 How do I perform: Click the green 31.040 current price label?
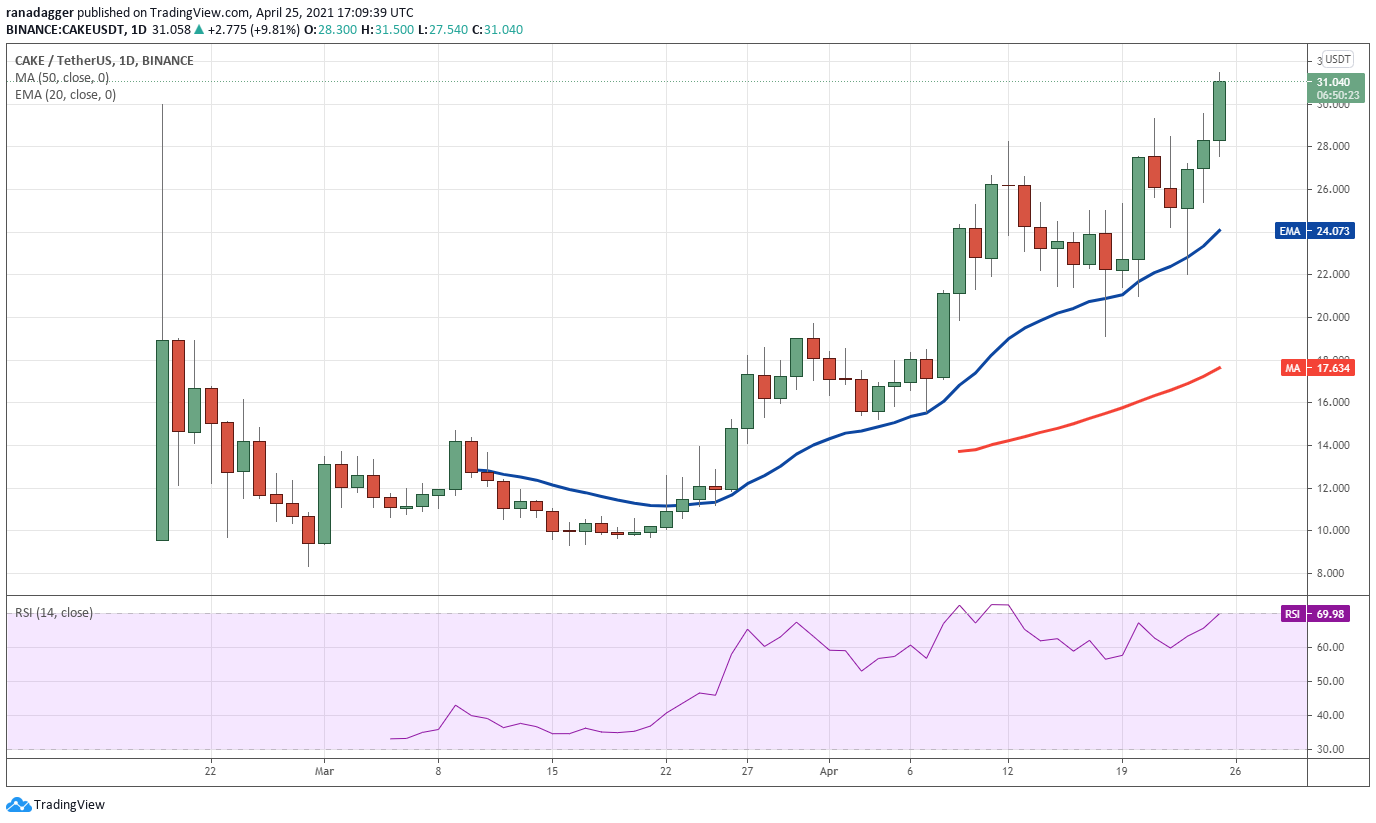pyautogui.click(x=1334, y=88)
